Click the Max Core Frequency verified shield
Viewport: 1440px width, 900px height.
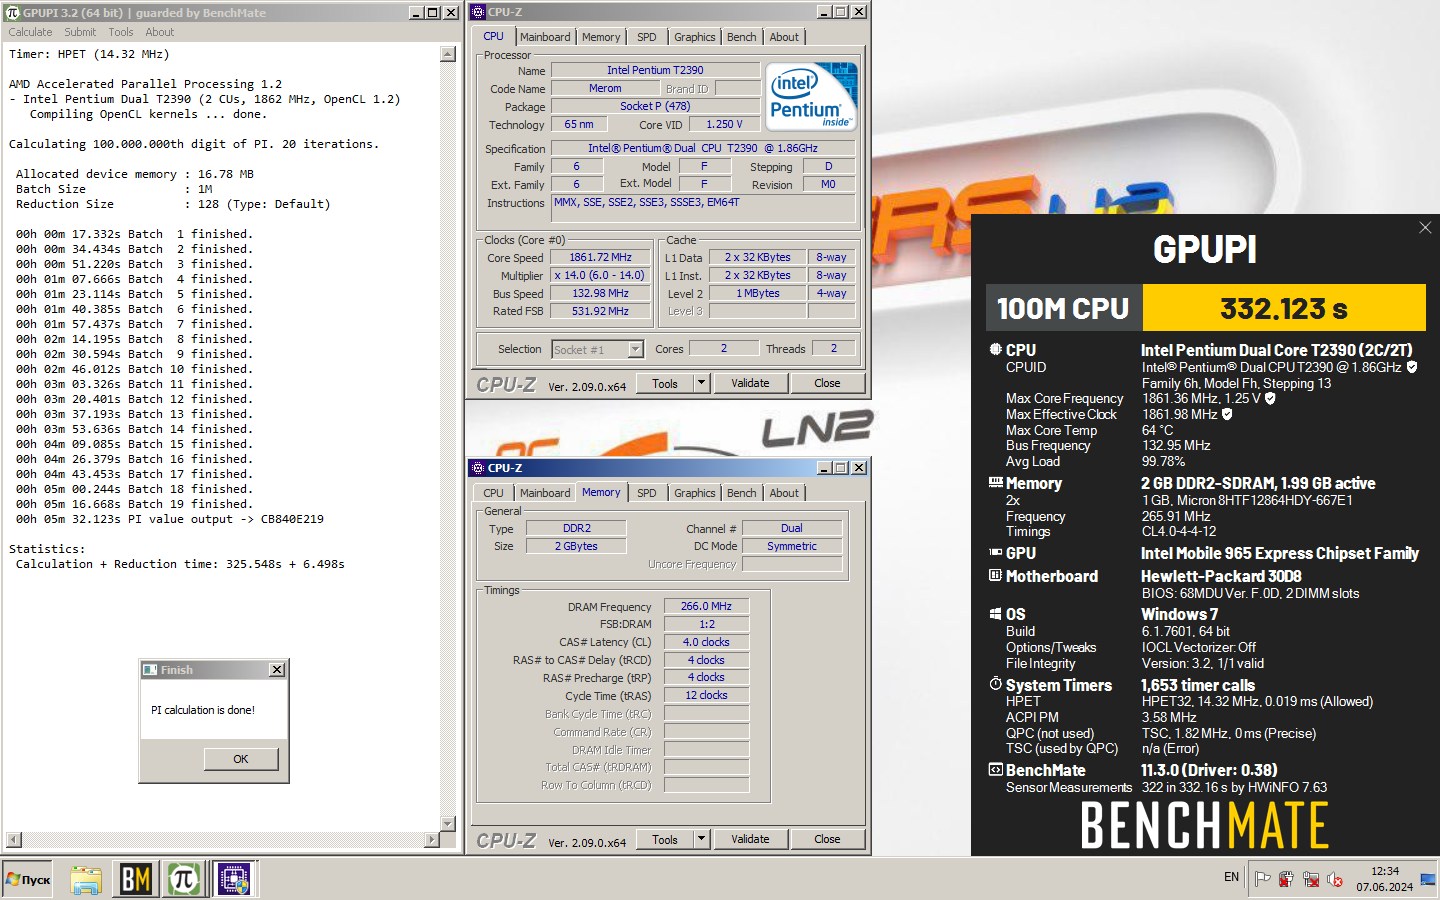pyautogui.click(x=1270, y=398)
